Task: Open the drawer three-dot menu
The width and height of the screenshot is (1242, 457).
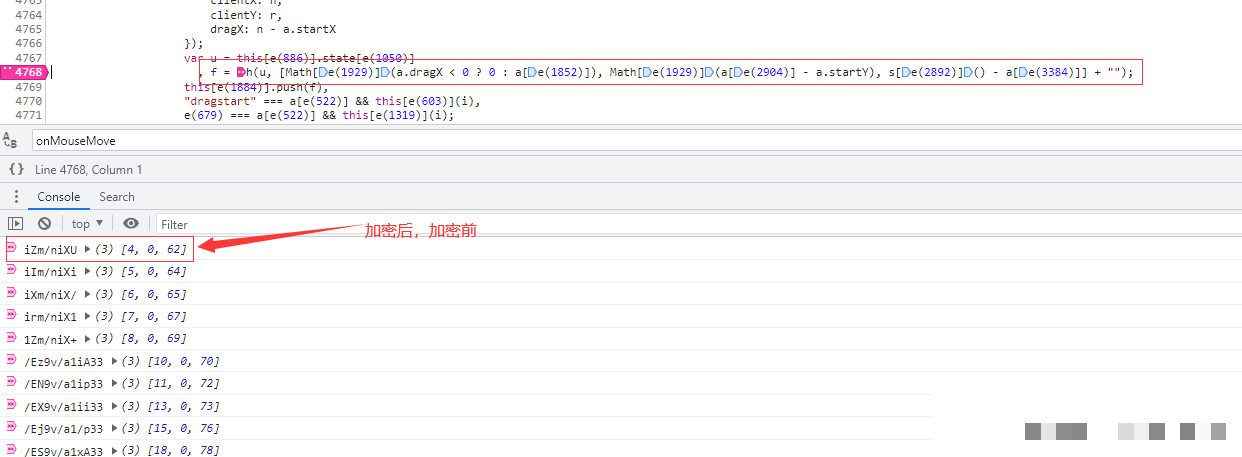Action: pyautogui.click(x=15, y=197)
